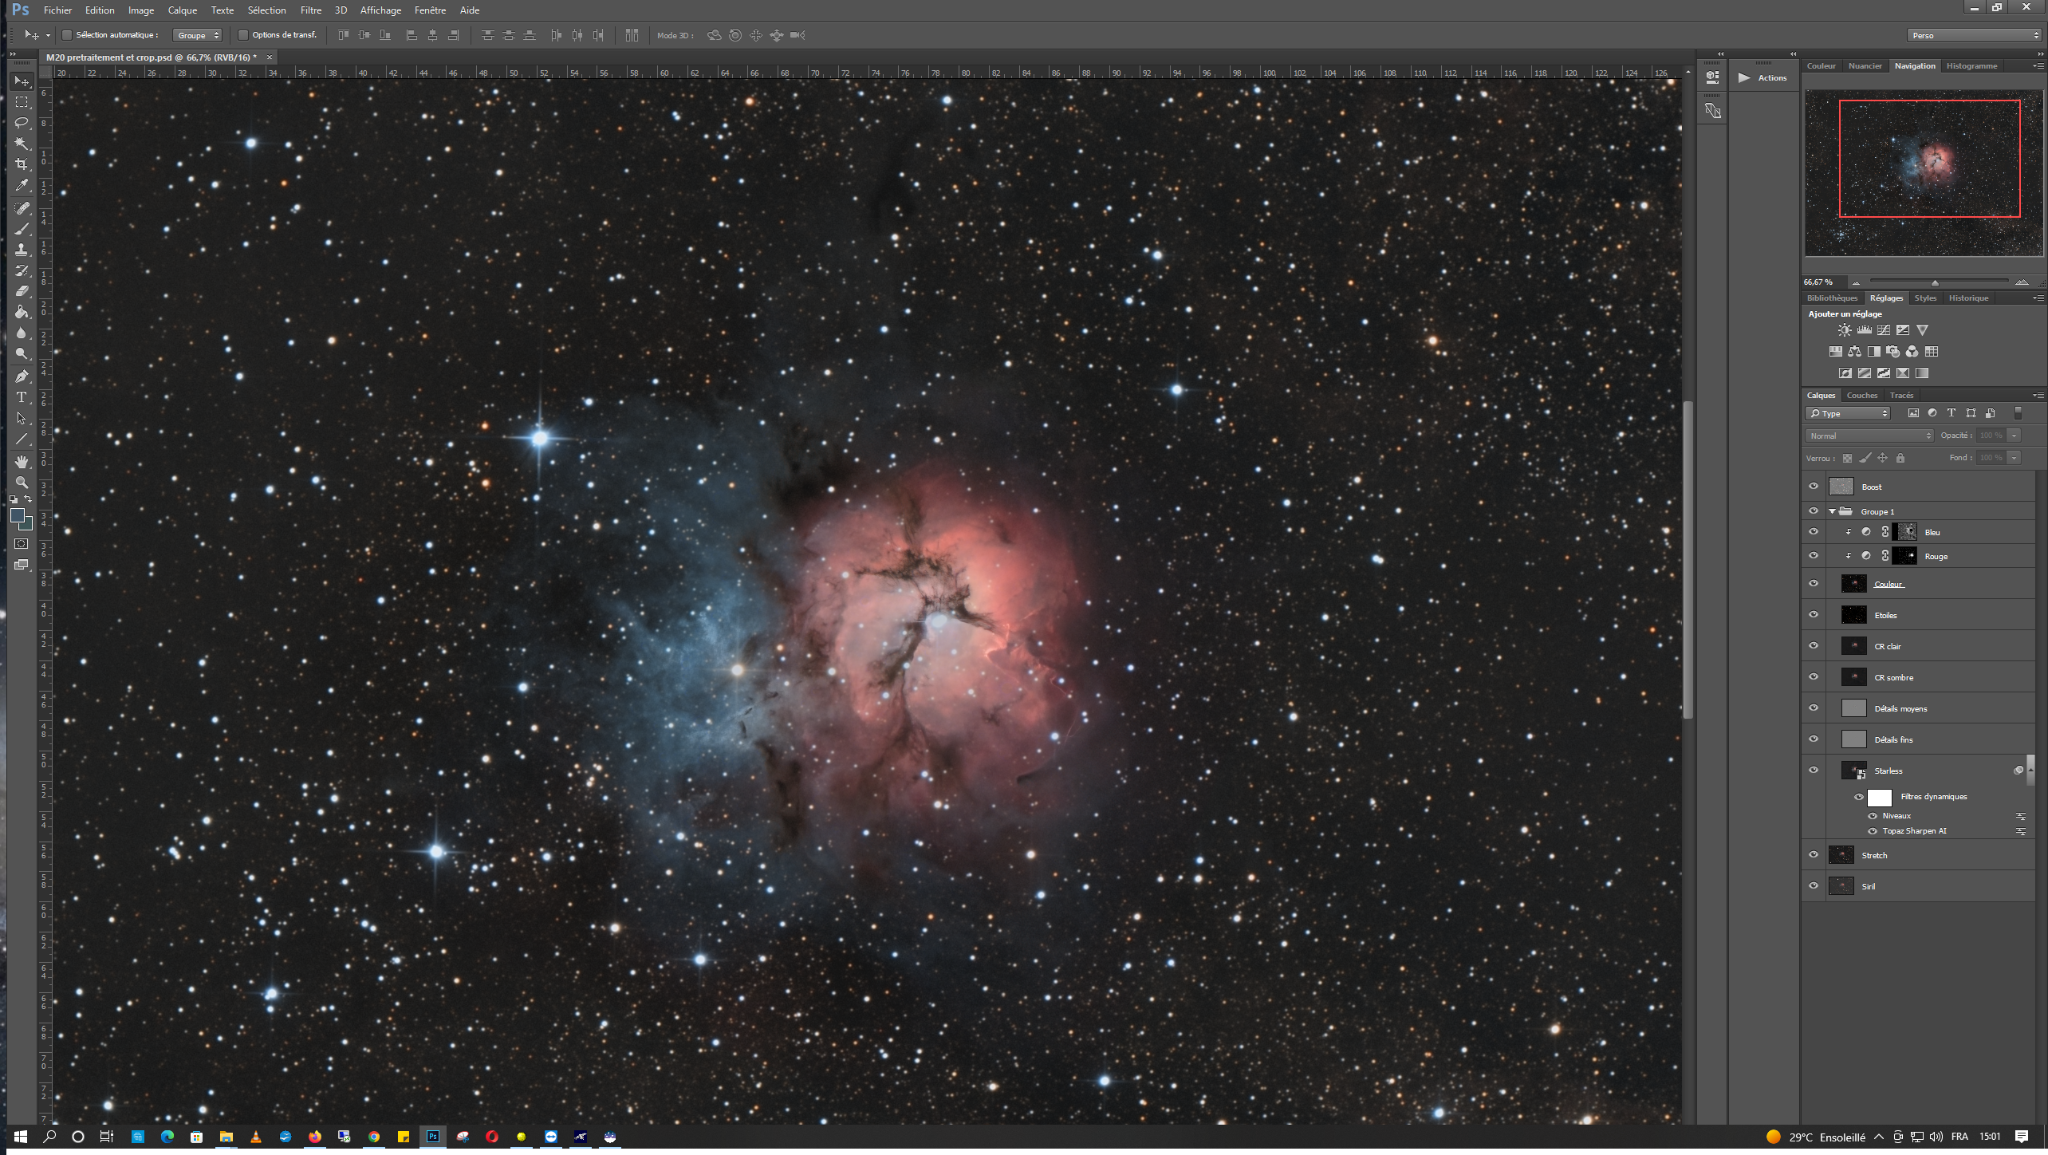
Task: Add a Curves adjustment layer
Action: point(1883,330)
